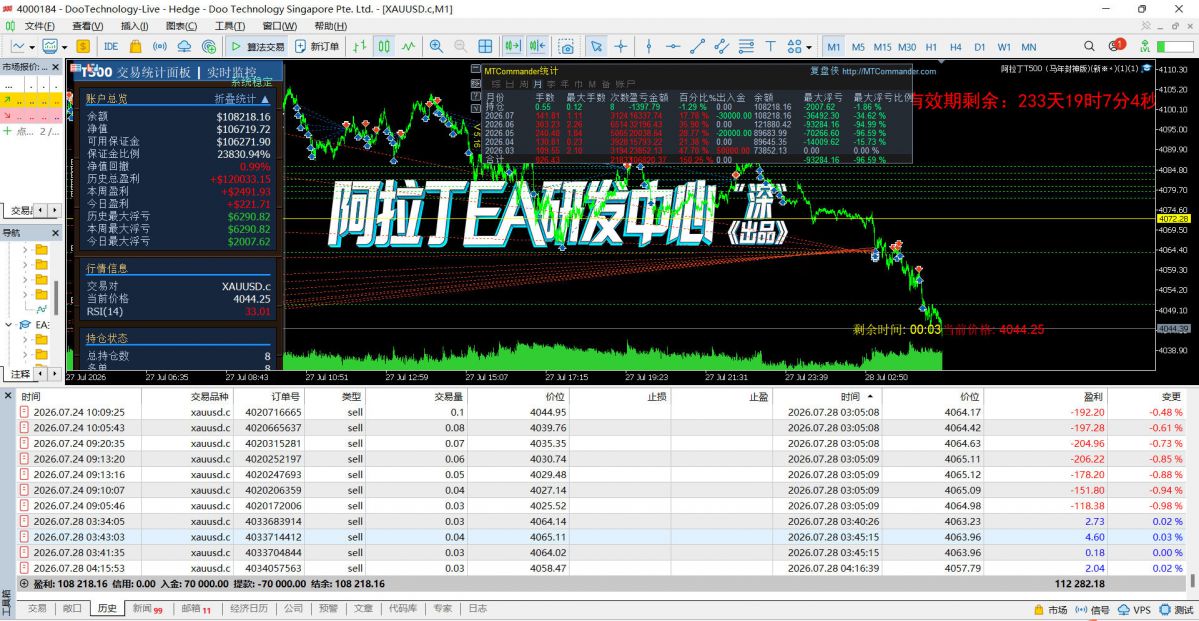Sort history by the 盈利 column header

point(1093,397)
